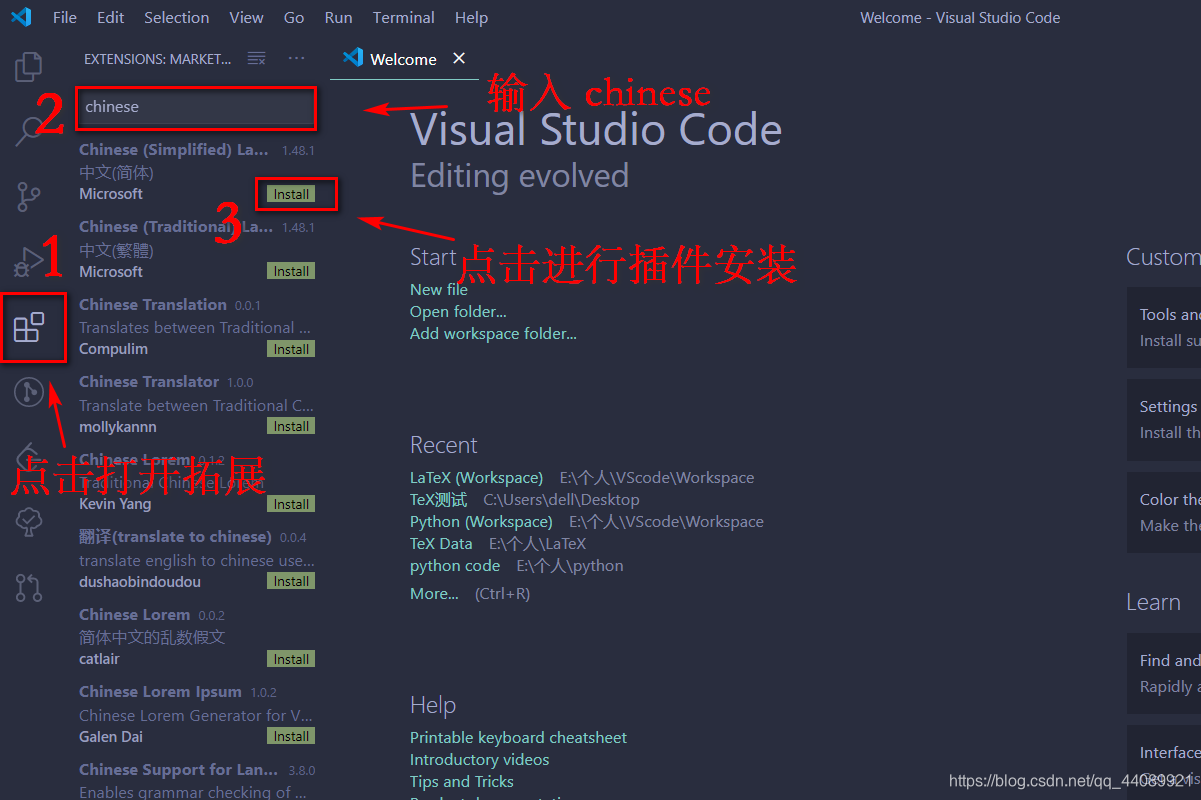Open Introductory videos link
The image size is (1201, 800).
[x=479, y=760]
